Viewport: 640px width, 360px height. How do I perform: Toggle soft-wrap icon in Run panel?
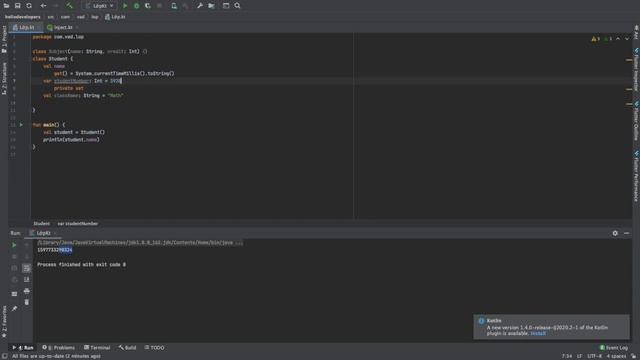click(x=27, y=268)
